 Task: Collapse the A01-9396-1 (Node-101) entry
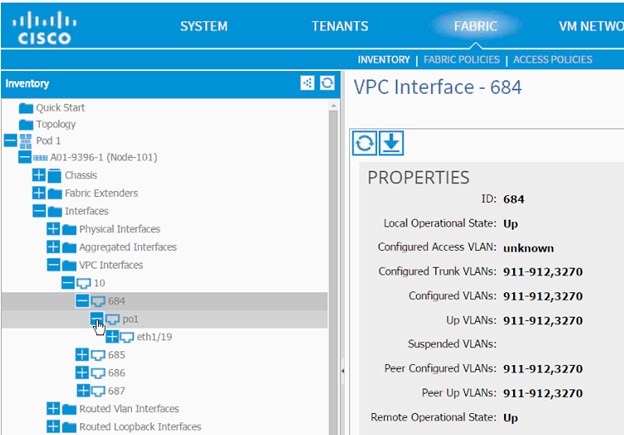click(25, 157)
